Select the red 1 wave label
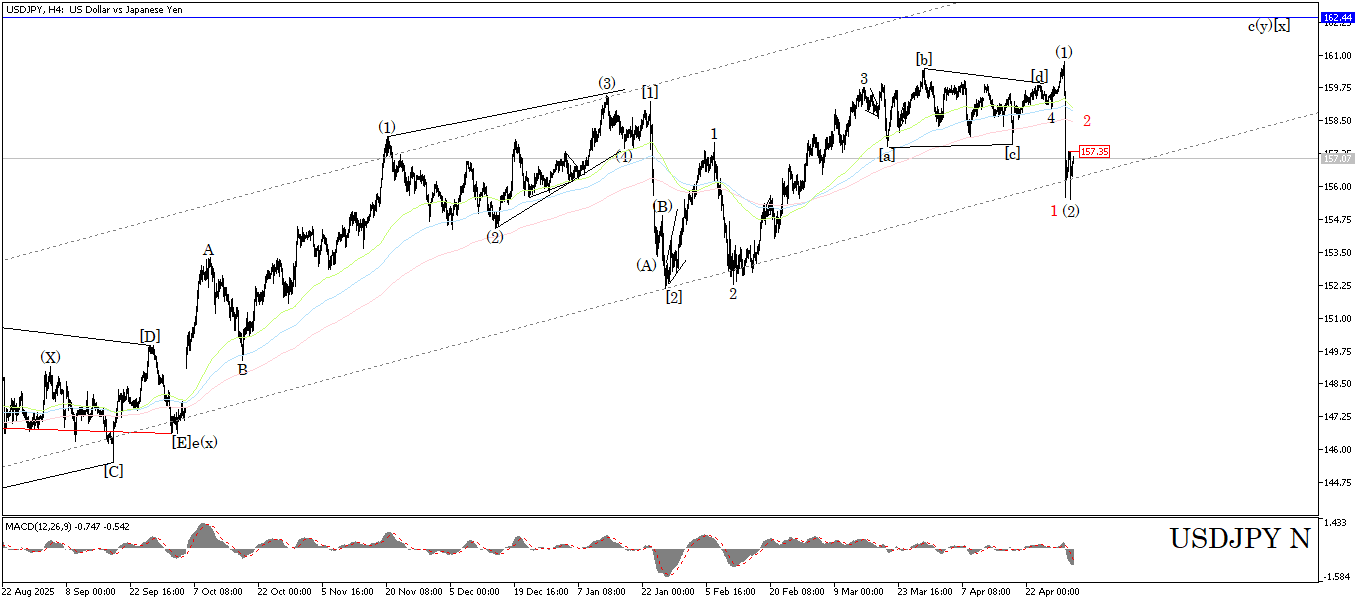Viewport: 1366px width, 603px height. [1054, 210]
